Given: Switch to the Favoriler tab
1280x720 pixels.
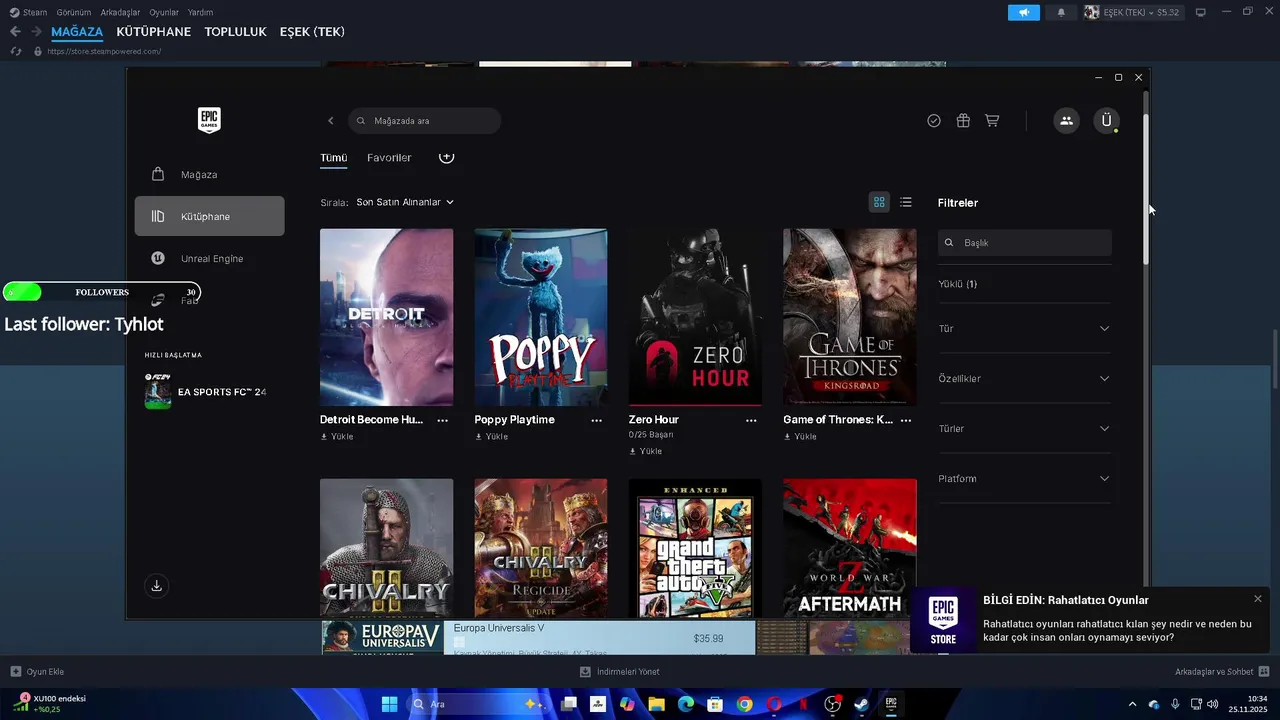Looking at the screenshot, I should (x=389, y=158).
